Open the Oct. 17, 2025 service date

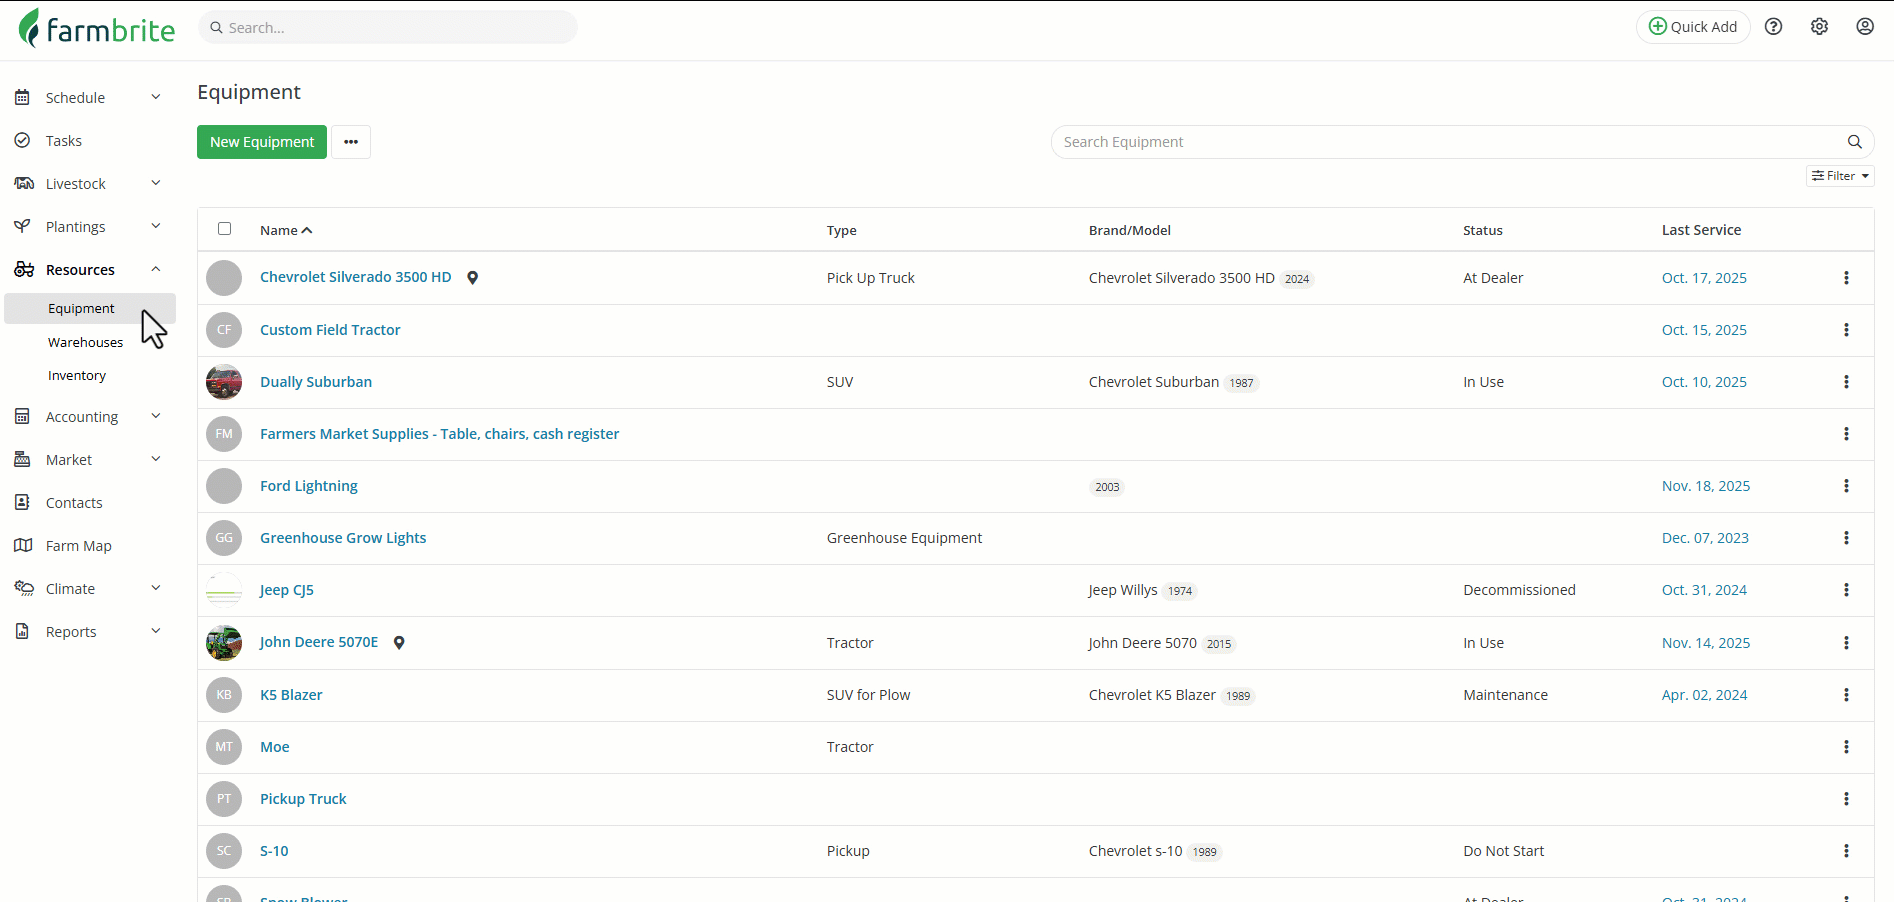[x=1704, y=278]
